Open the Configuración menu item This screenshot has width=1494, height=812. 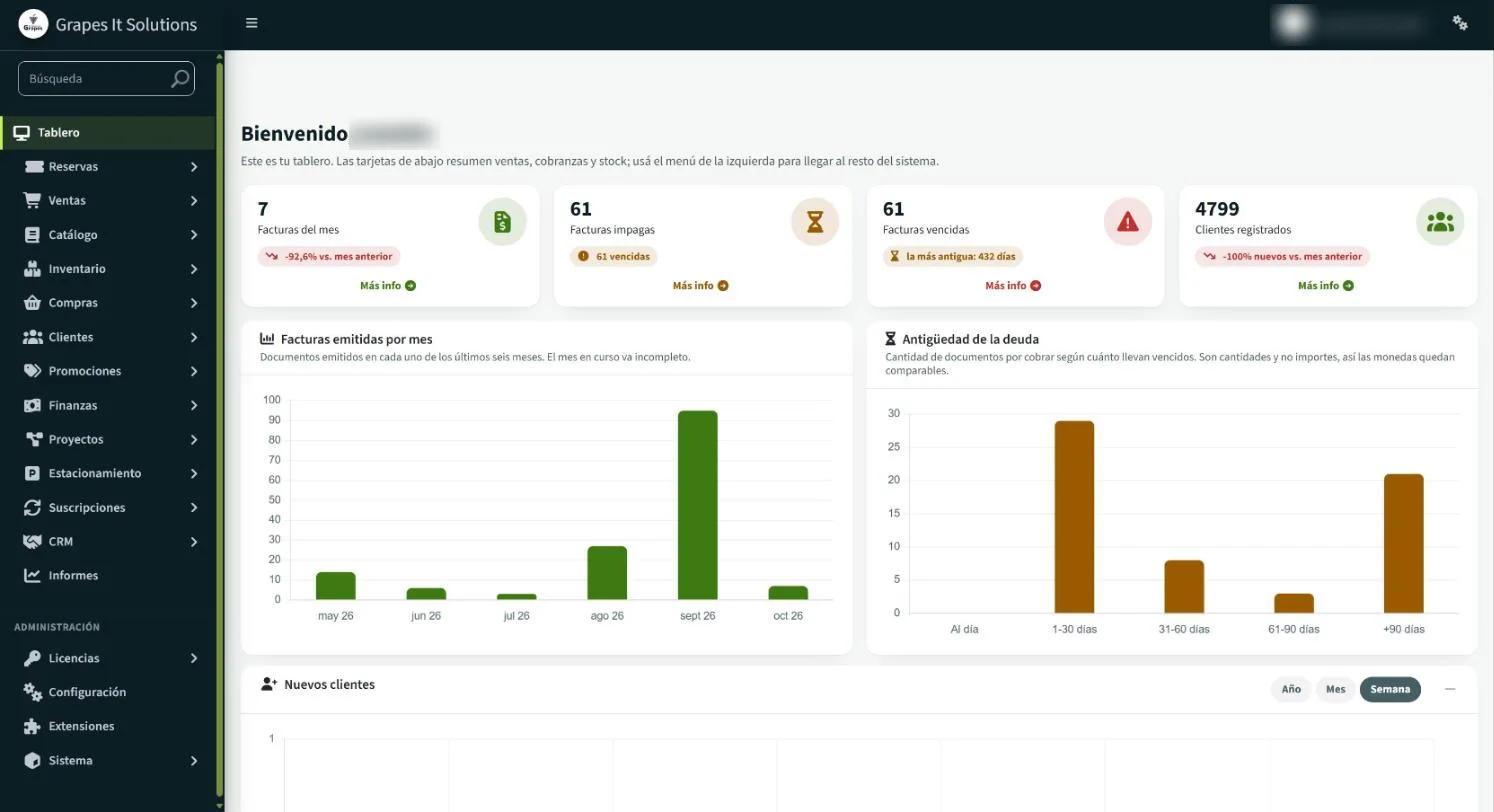tap(108, 692)
